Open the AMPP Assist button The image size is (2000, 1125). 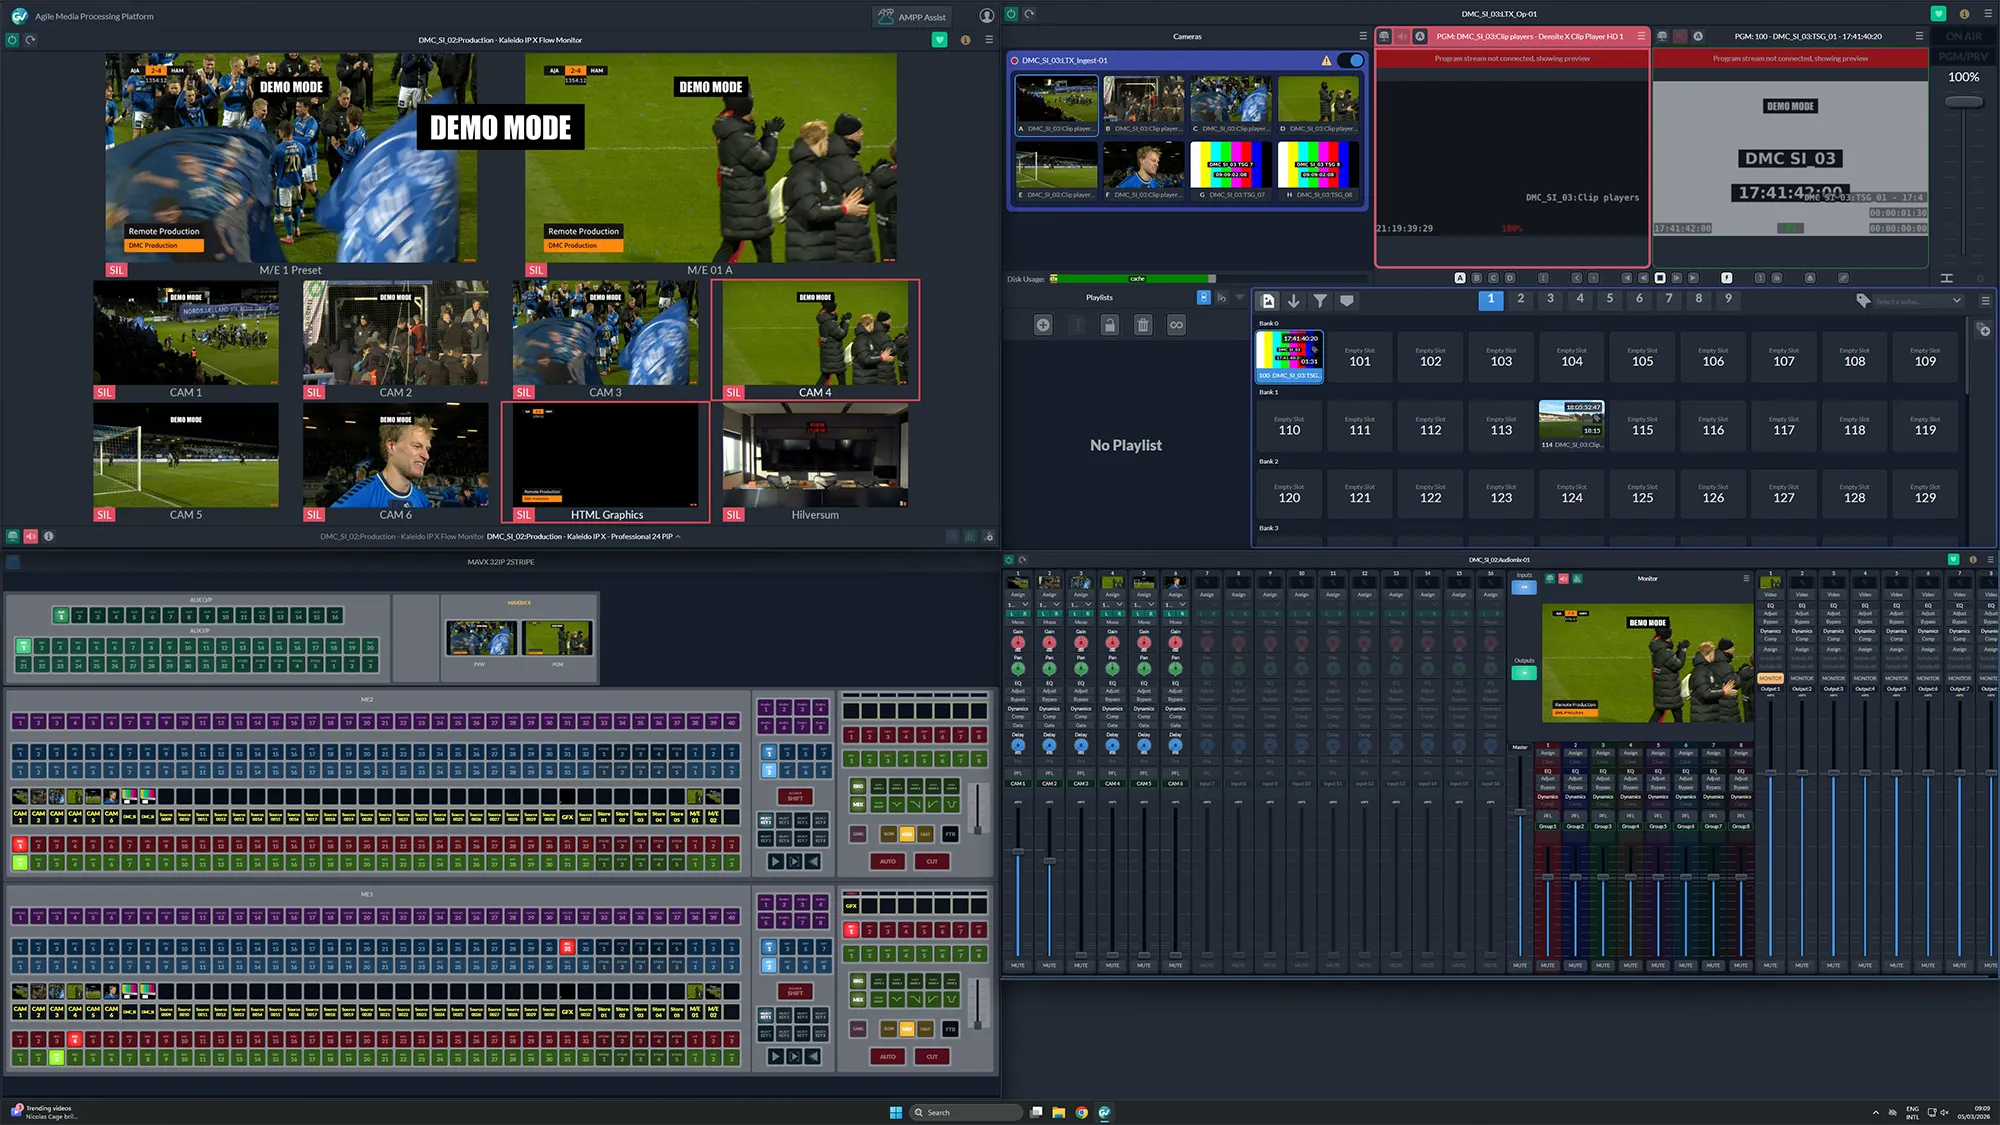click(912, 16)
